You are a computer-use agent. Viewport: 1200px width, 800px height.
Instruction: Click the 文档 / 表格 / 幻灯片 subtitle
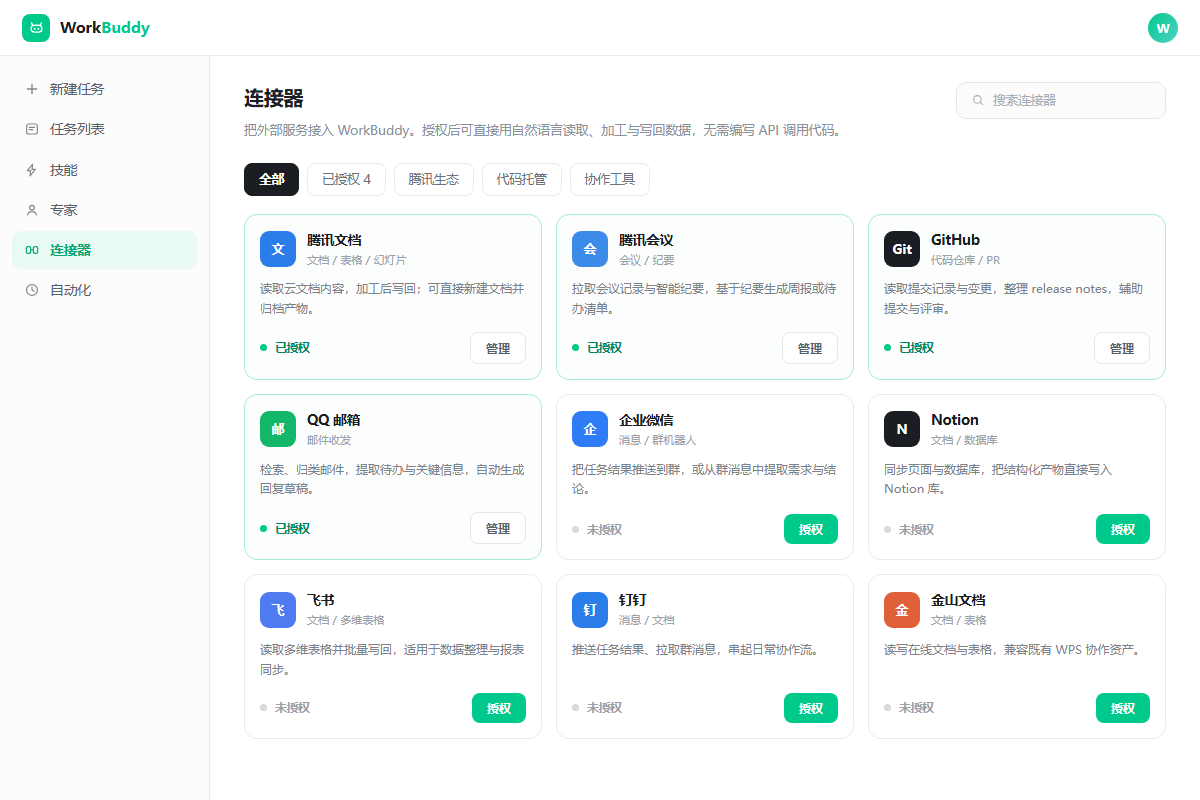357,260
